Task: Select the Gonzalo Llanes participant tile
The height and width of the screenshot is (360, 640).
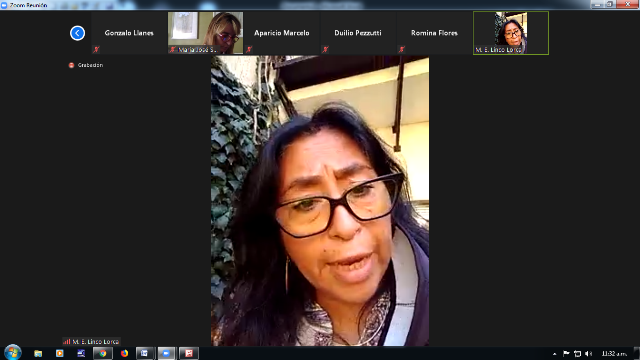Action: point(129,33)
